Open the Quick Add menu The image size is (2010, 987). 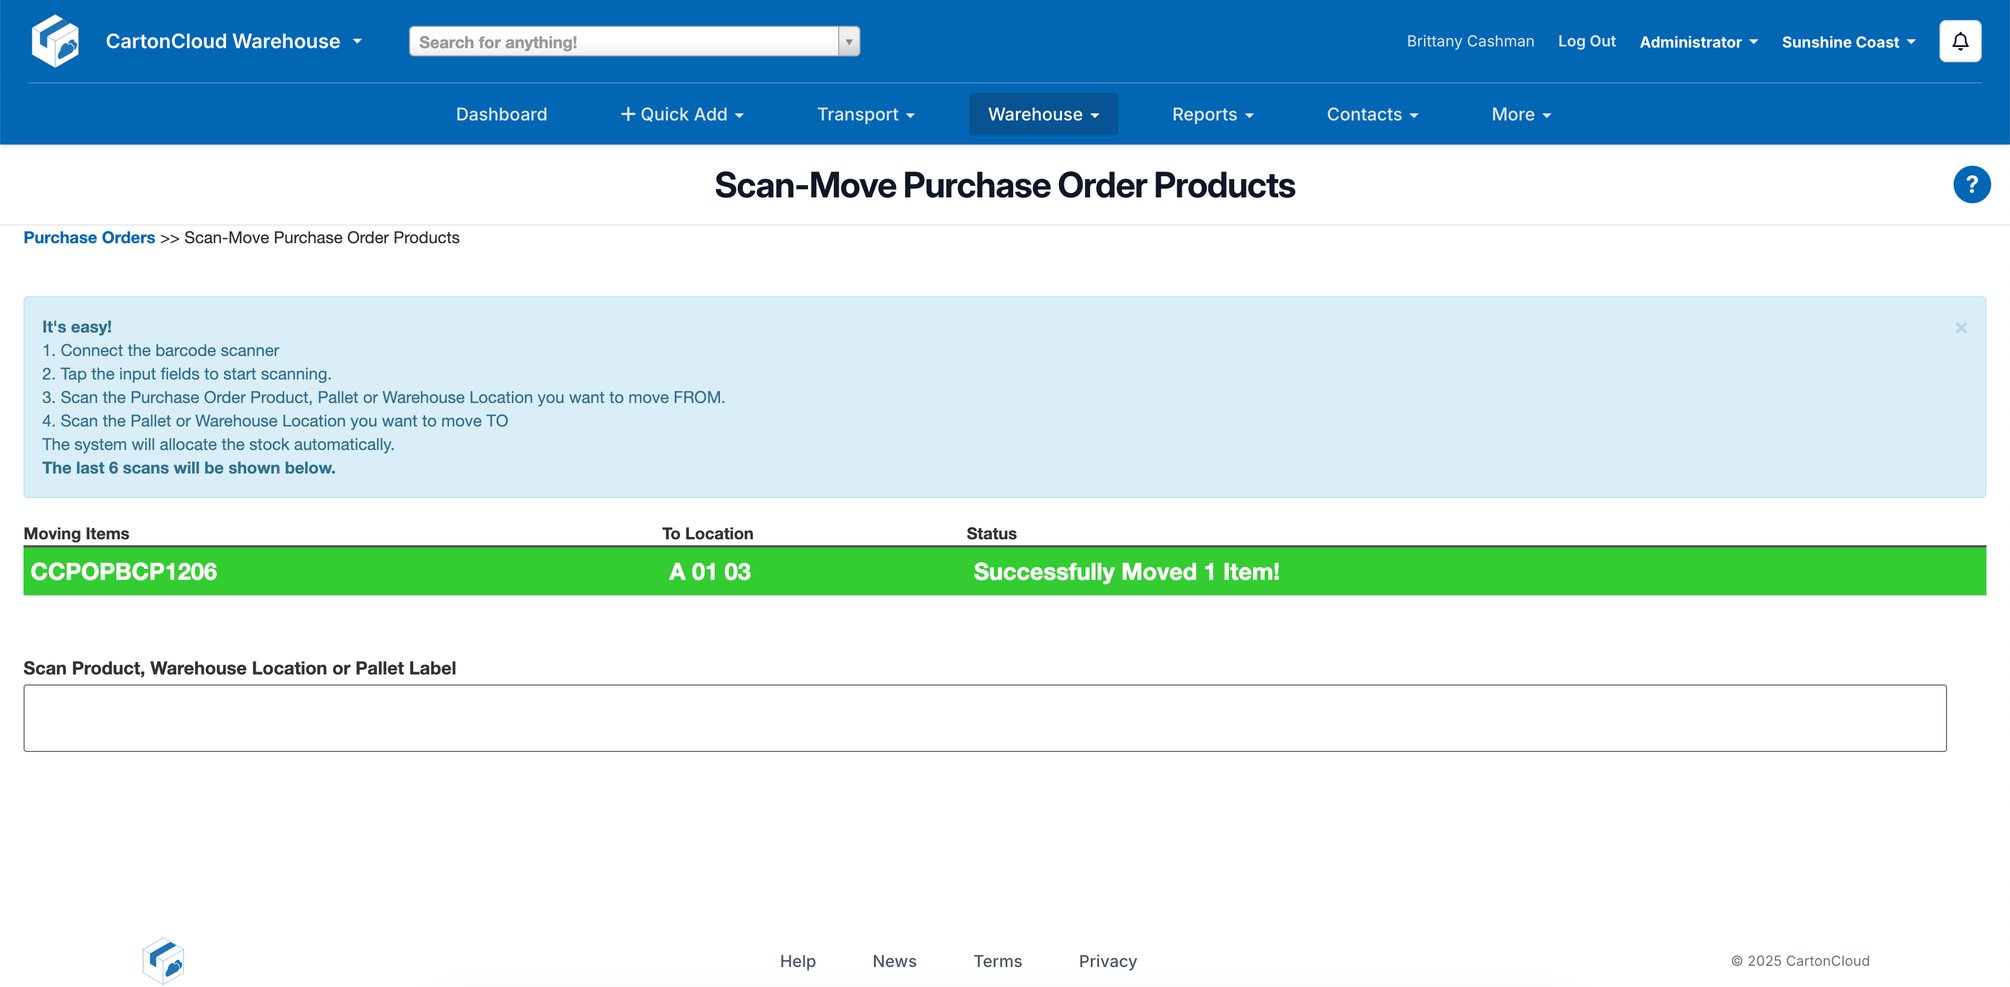click(682, 114)
